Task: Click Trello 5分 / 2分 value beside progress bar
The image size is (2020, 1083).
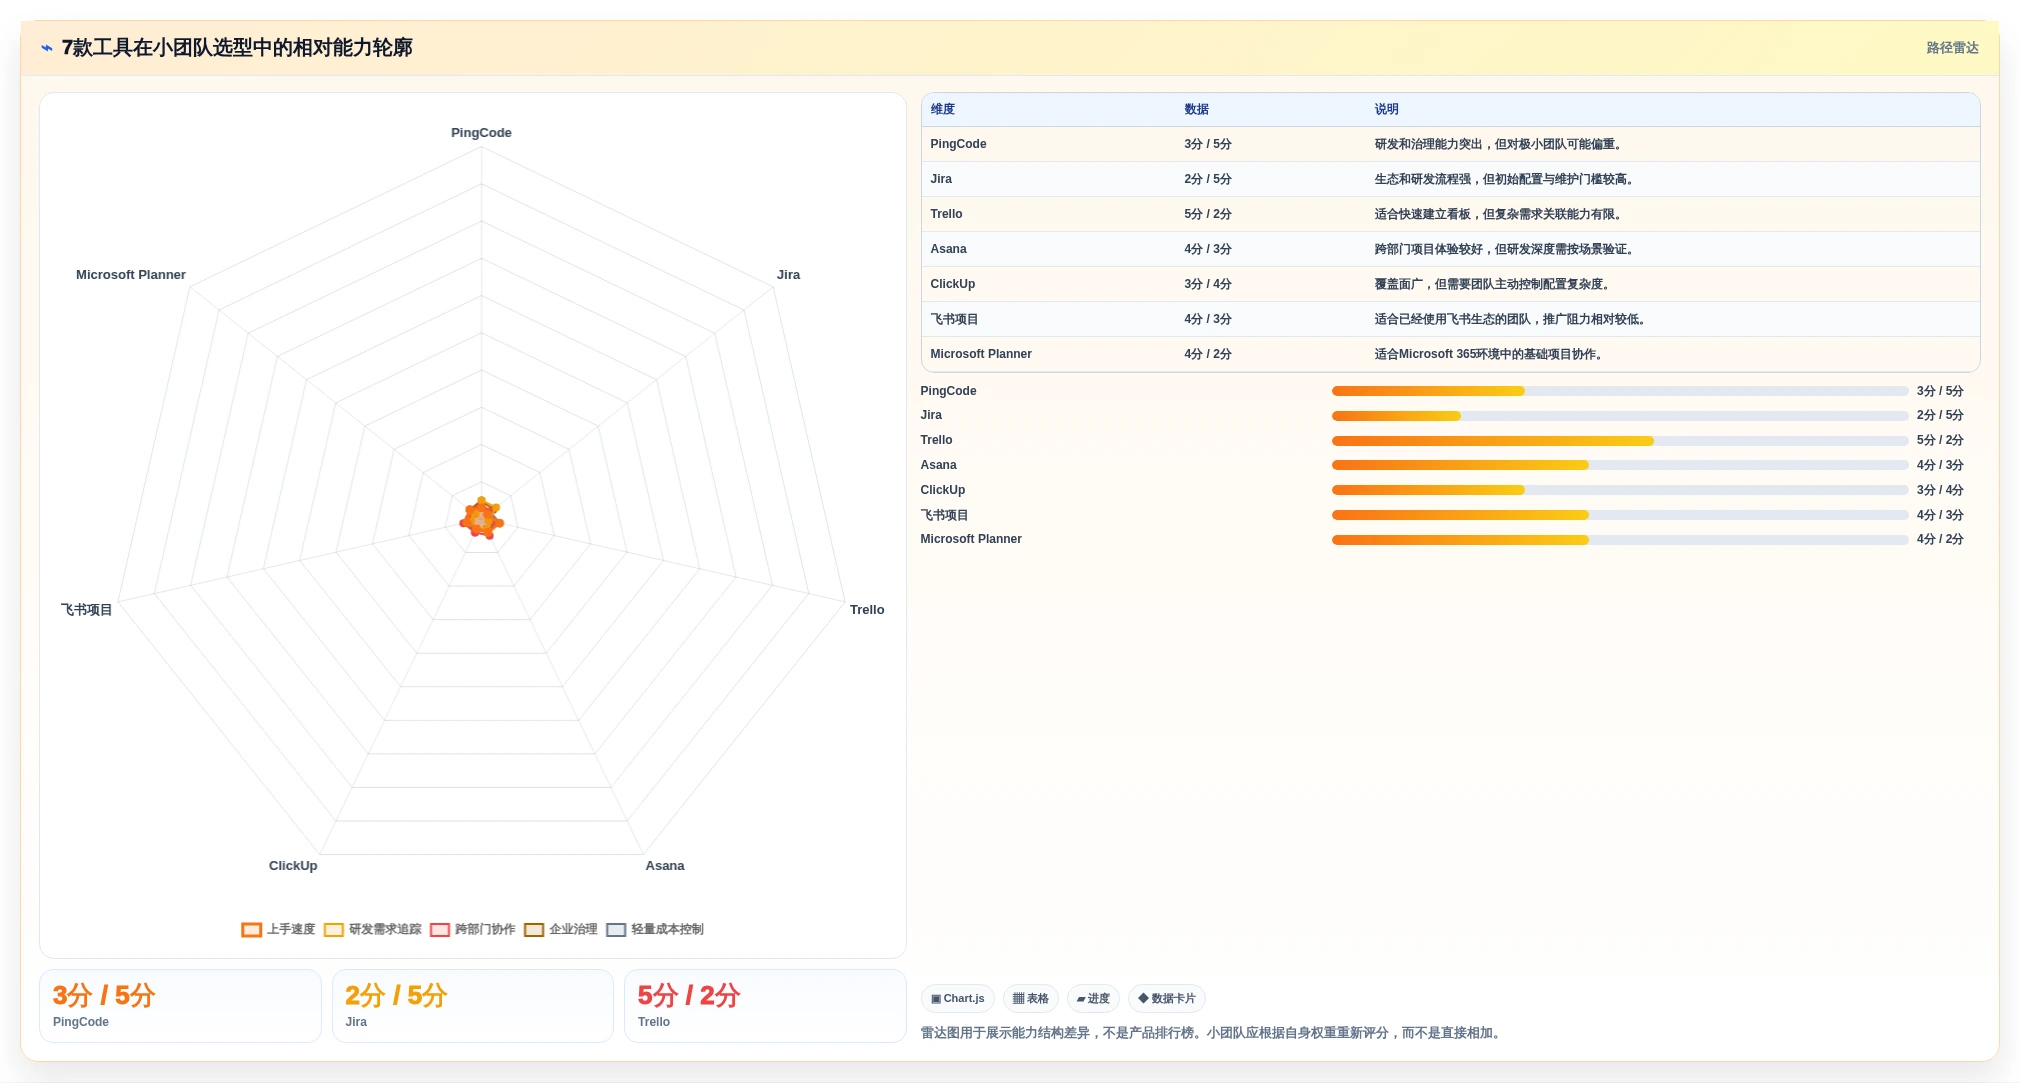Action: [1940, 440]
